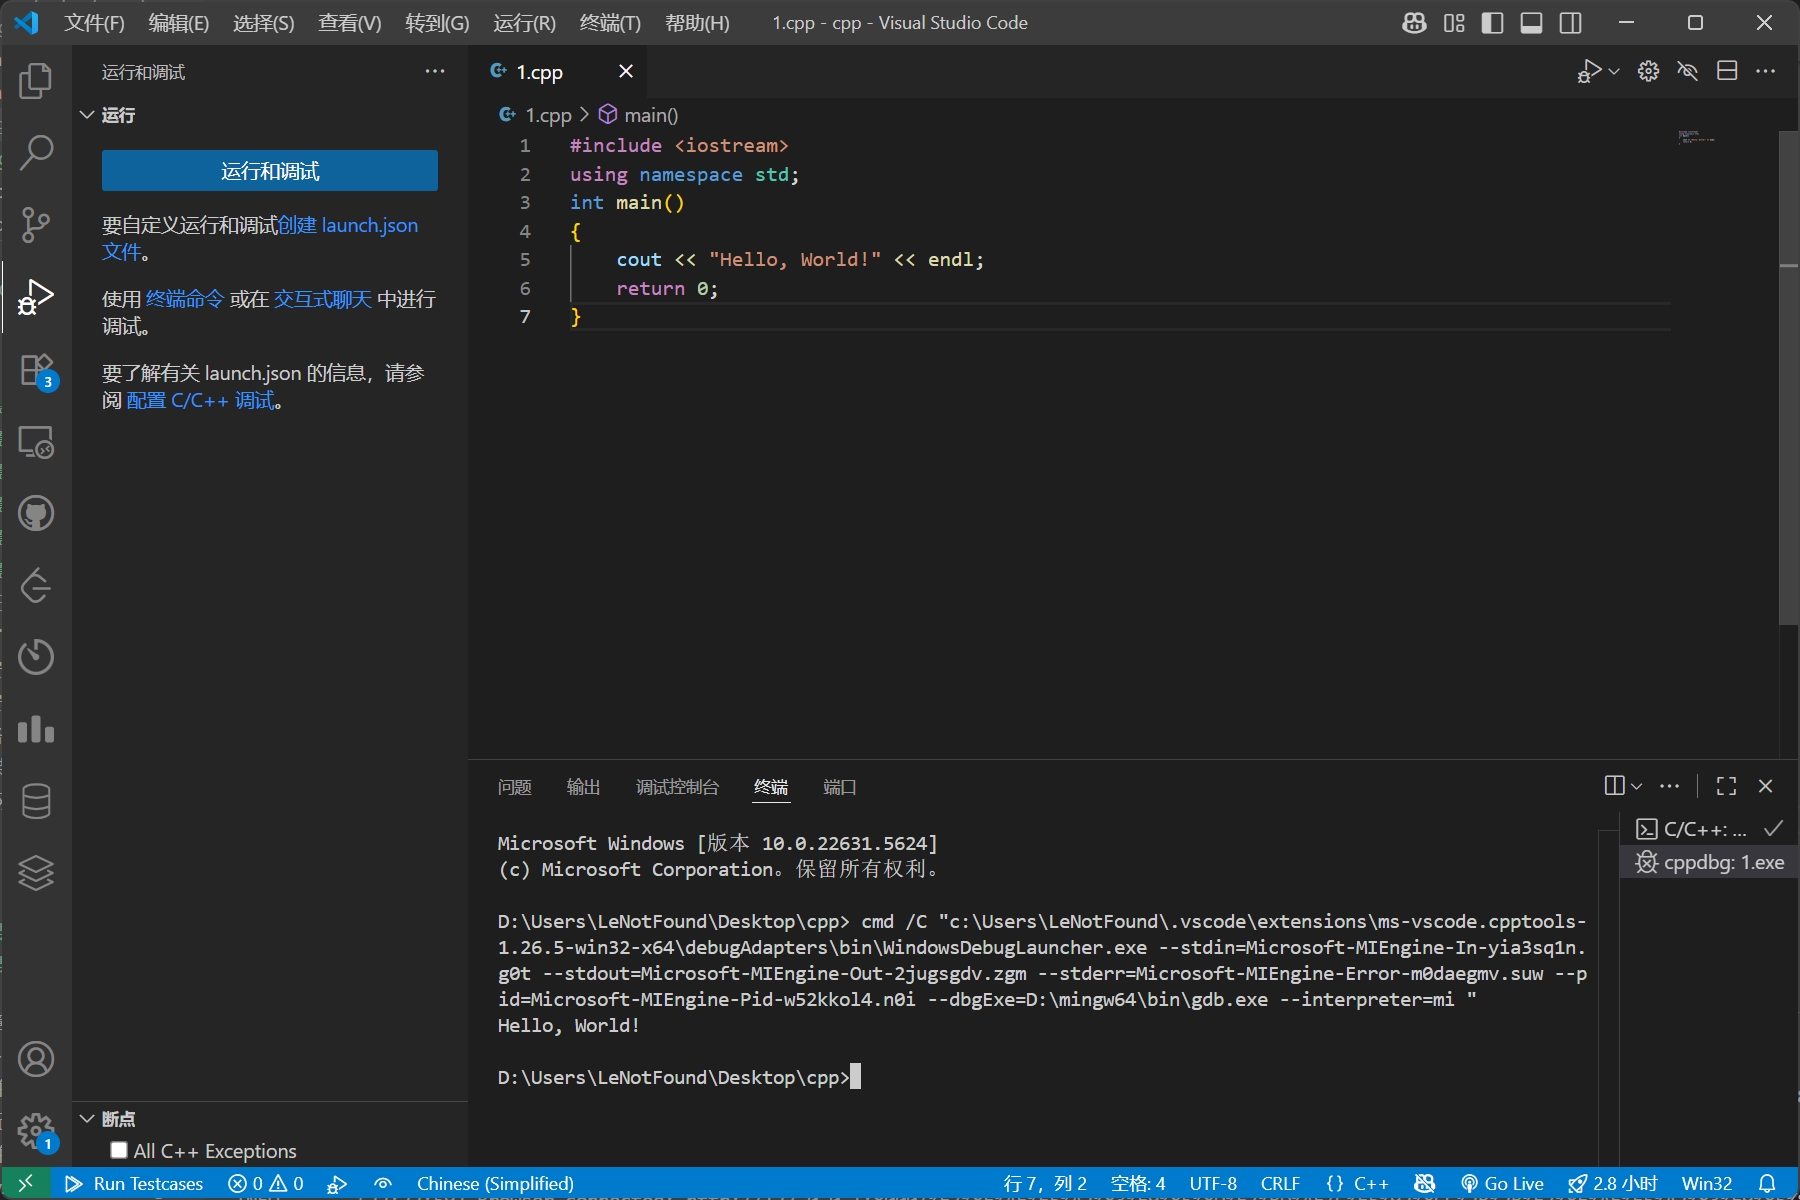The image size is (1800, 1200).
Task: Open the Accounts icon in activity bar
Action: point(36,1059)
